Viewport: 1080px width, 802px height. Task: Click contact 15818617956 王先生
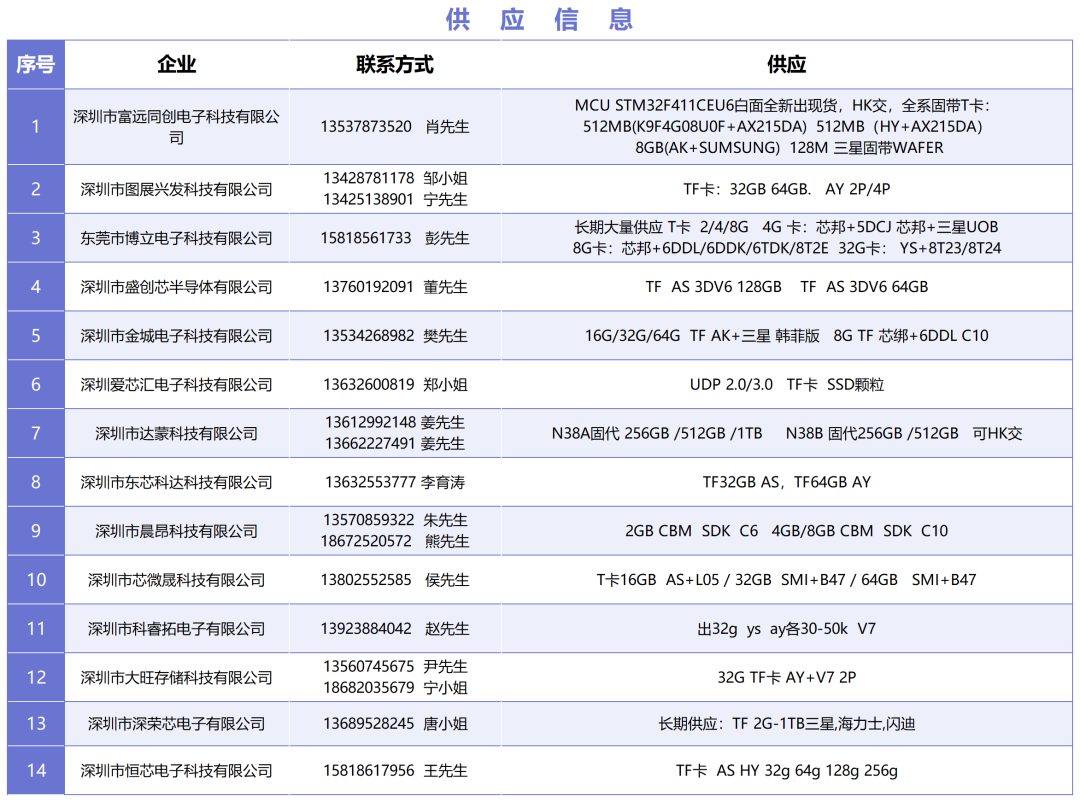(x=395, y=772)
